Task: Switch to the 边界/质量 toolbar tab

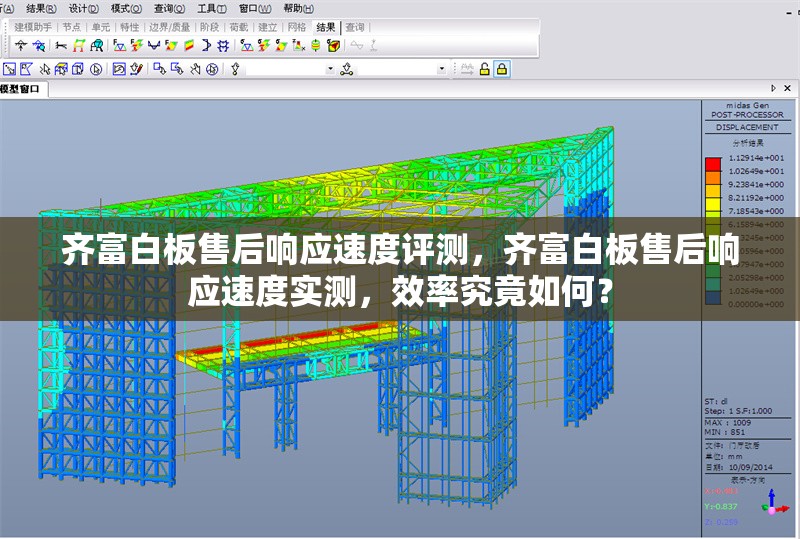Action: coord(169,27)
